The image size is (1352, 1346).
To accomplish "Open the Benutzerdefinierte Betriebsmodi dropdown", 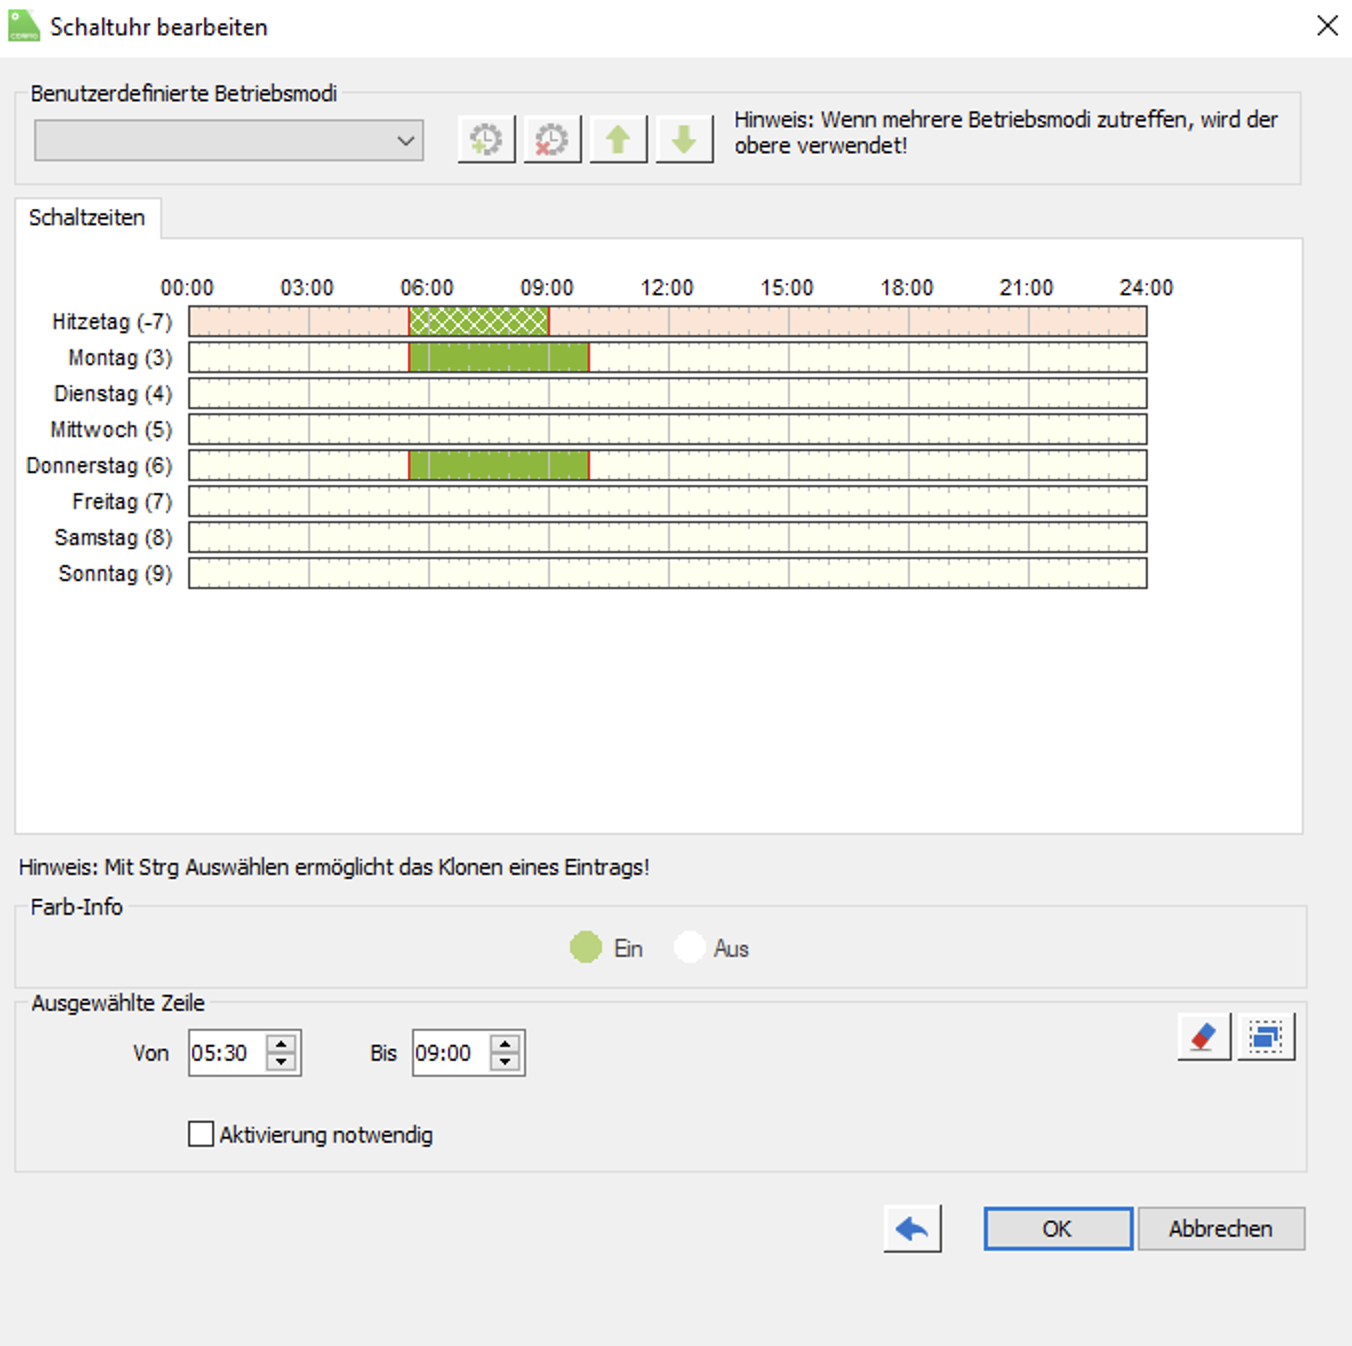I will pos(229,140).
